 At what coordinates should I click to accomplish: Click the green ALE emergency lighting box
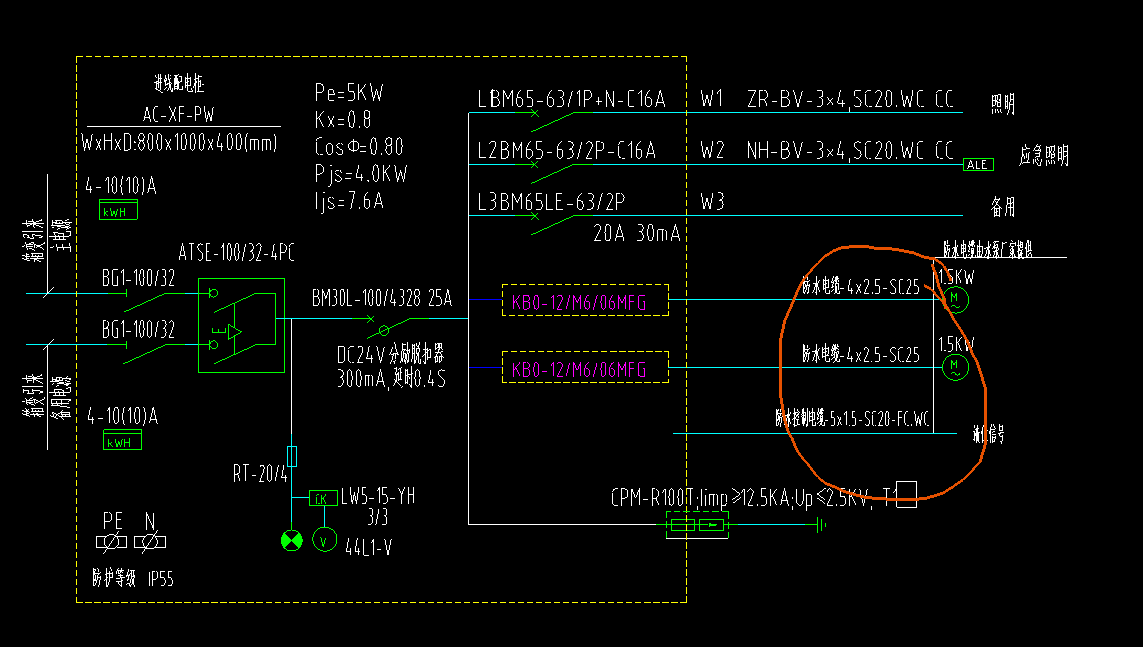click(x=978, y=165)
